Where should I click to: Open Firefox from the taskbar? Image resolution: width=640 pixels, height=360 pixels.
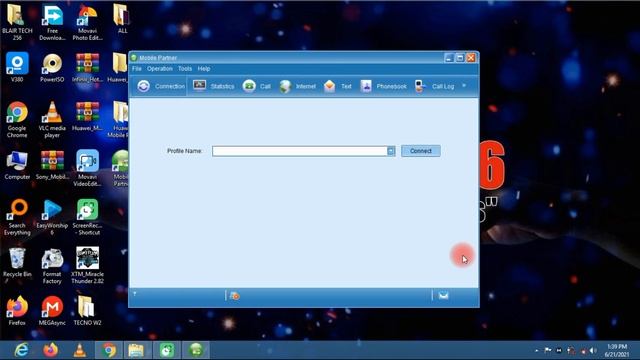point(51,350)
